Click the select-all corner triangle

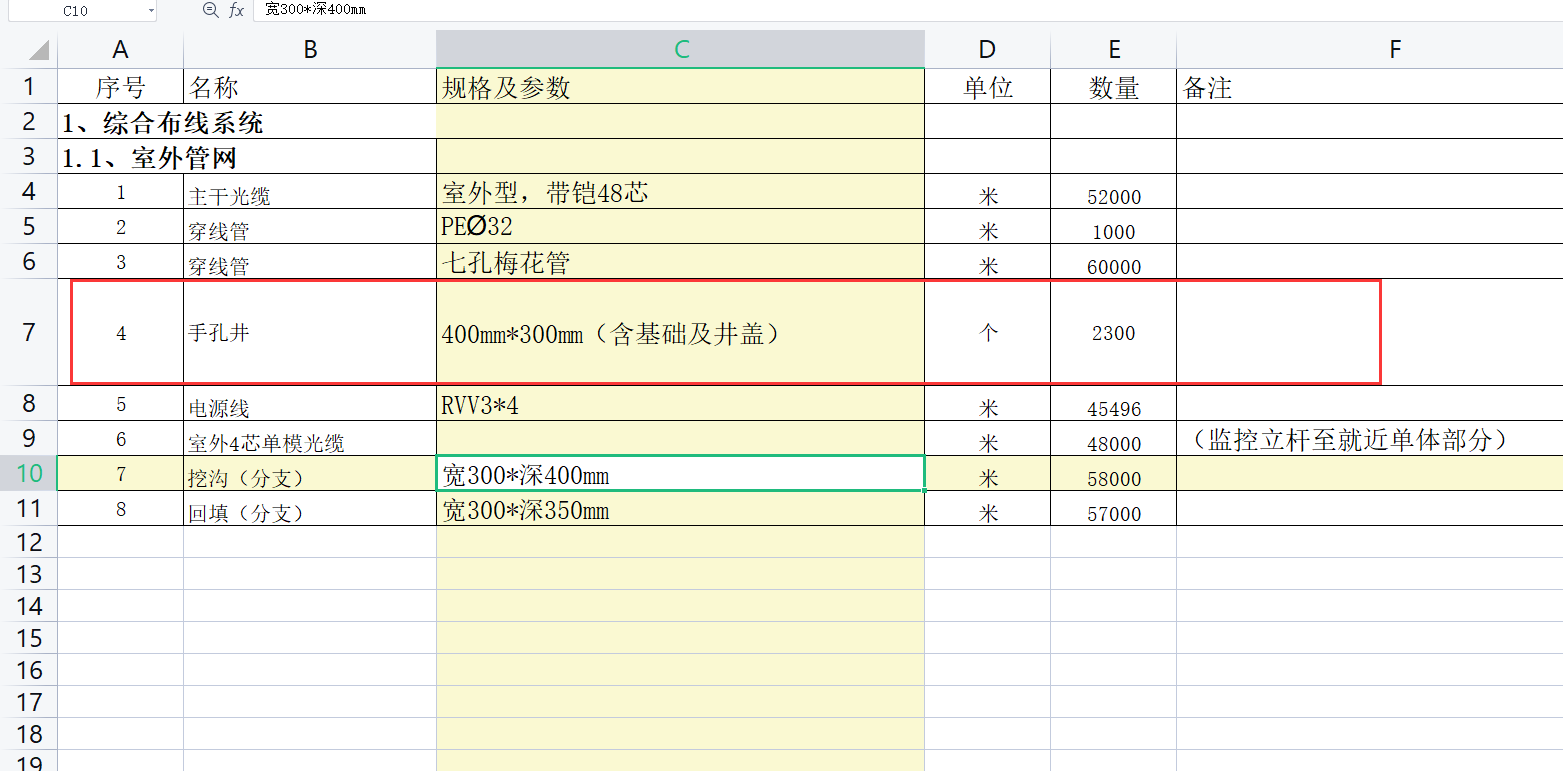coord(38,49)
